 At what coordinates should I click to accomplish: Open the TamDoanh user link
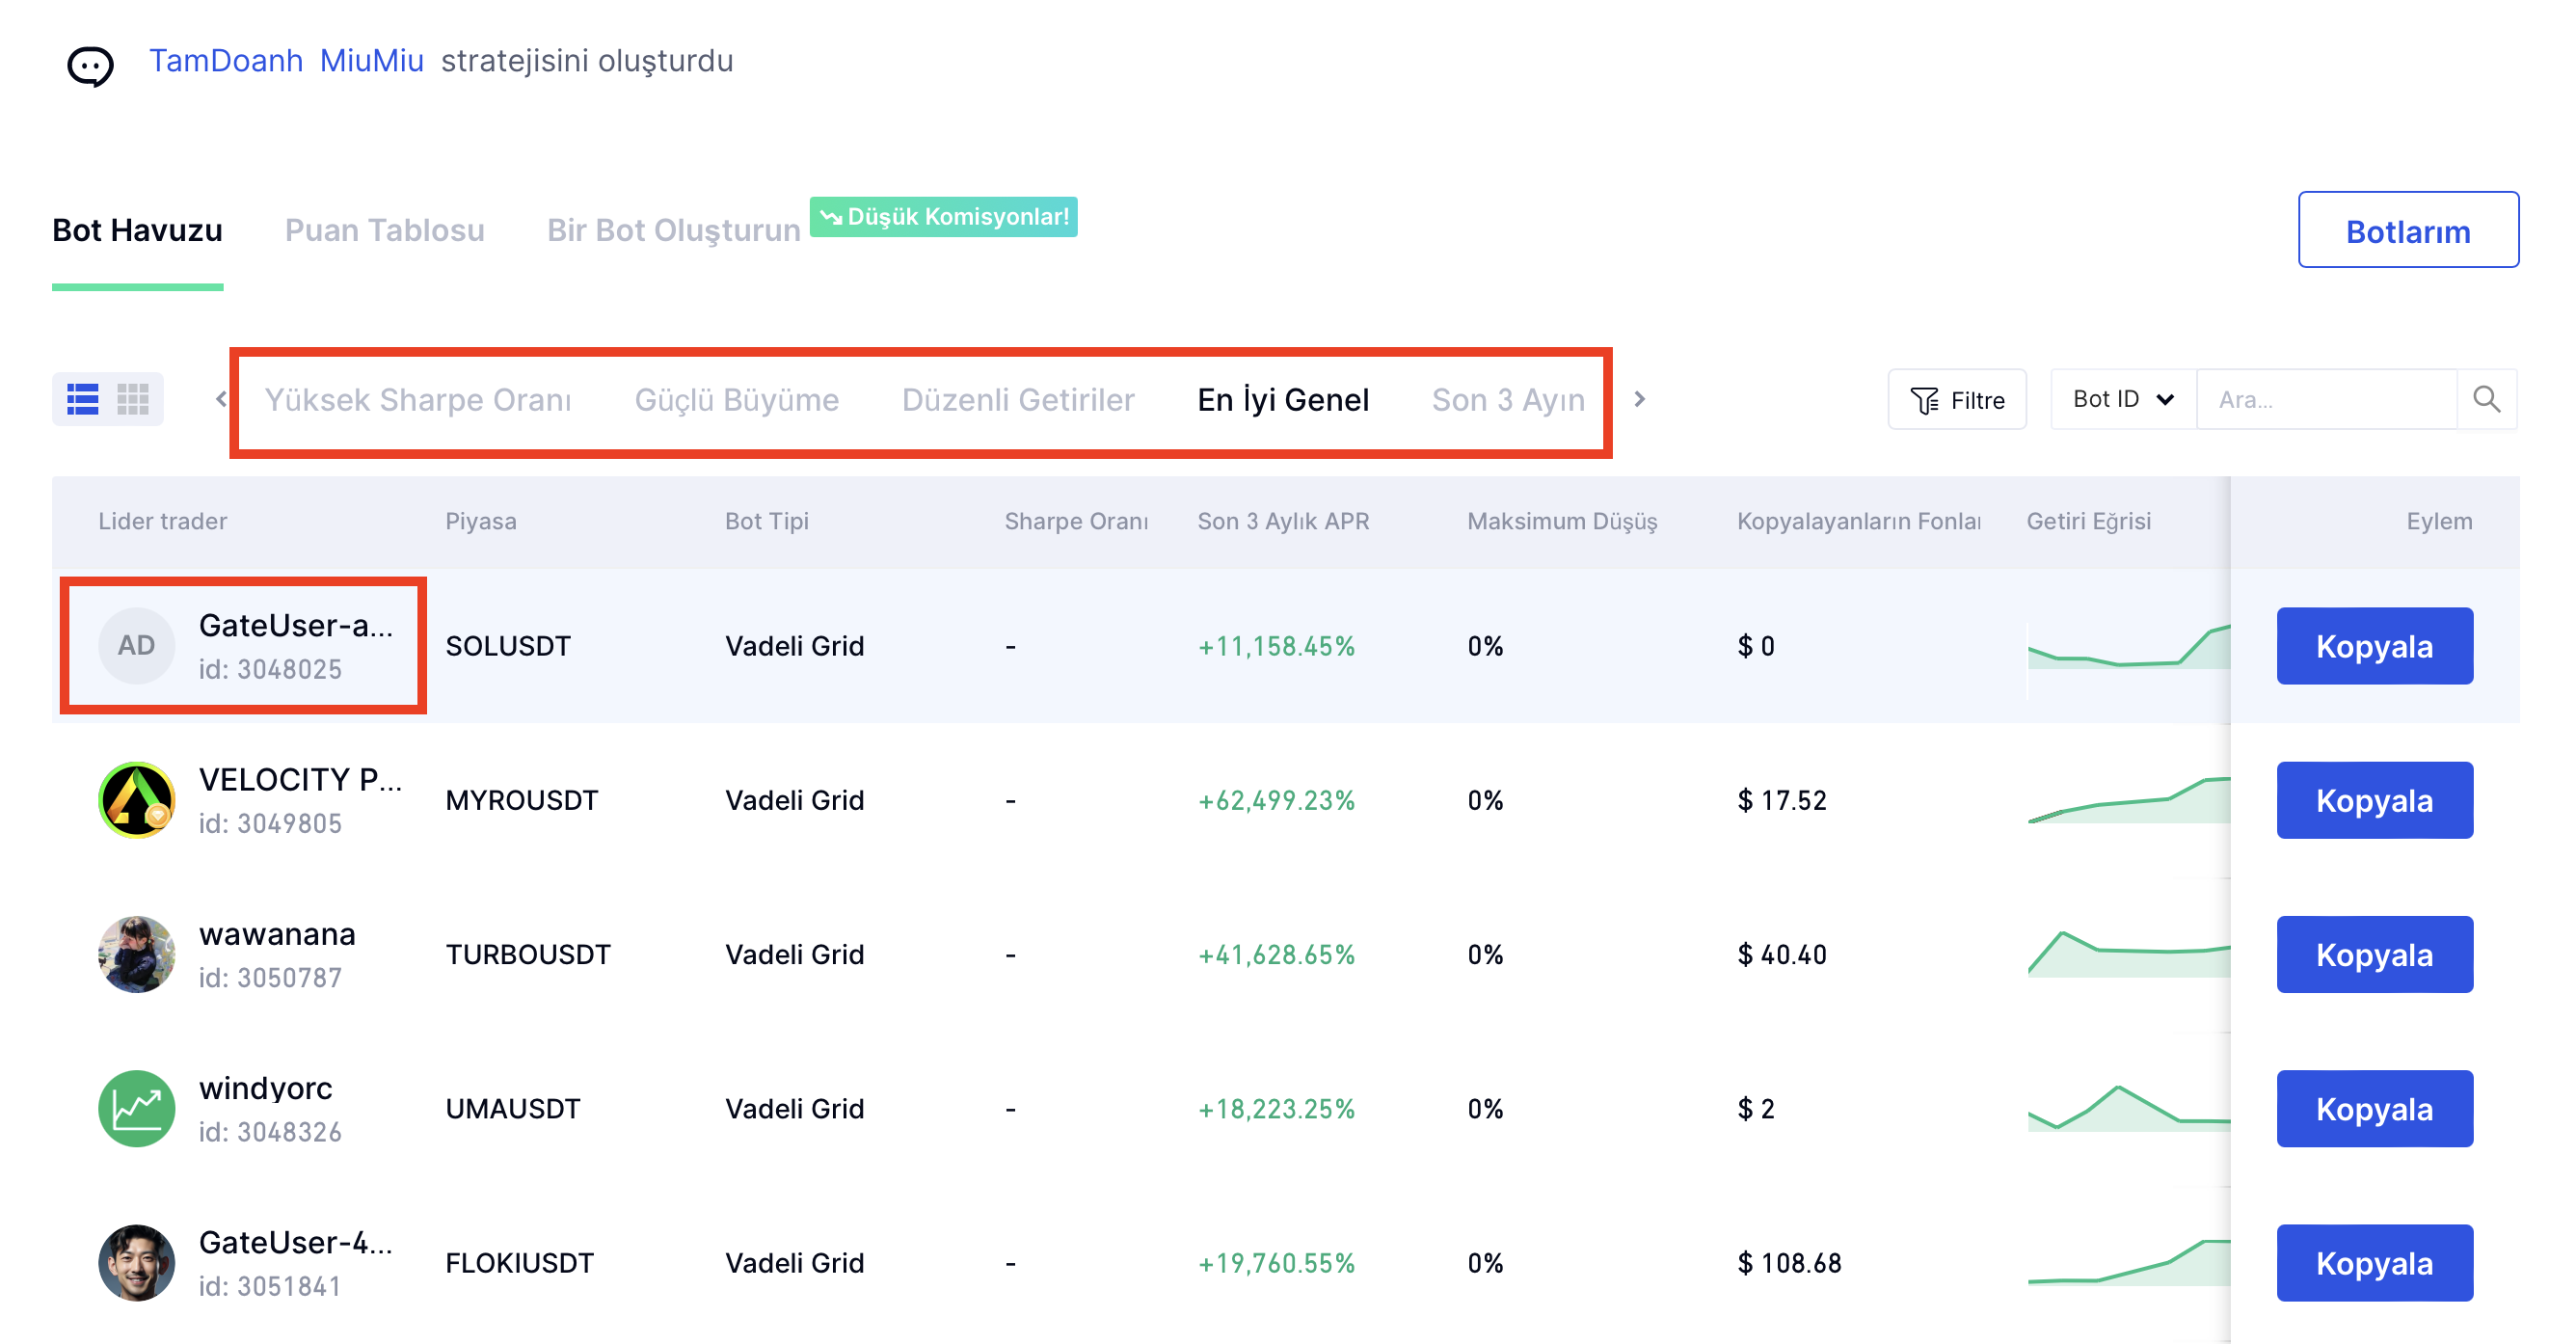coord(226,61)
